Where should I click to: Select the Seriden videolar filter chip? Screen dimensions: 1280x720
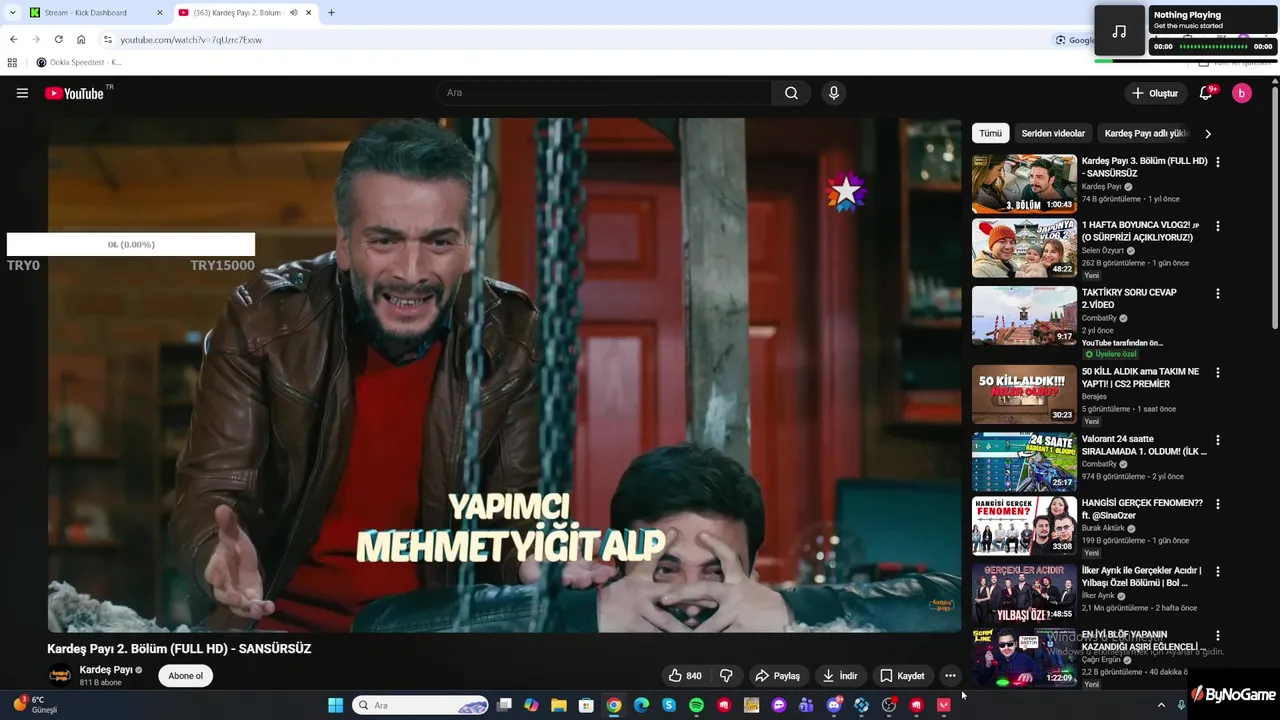pos(1053,133)
